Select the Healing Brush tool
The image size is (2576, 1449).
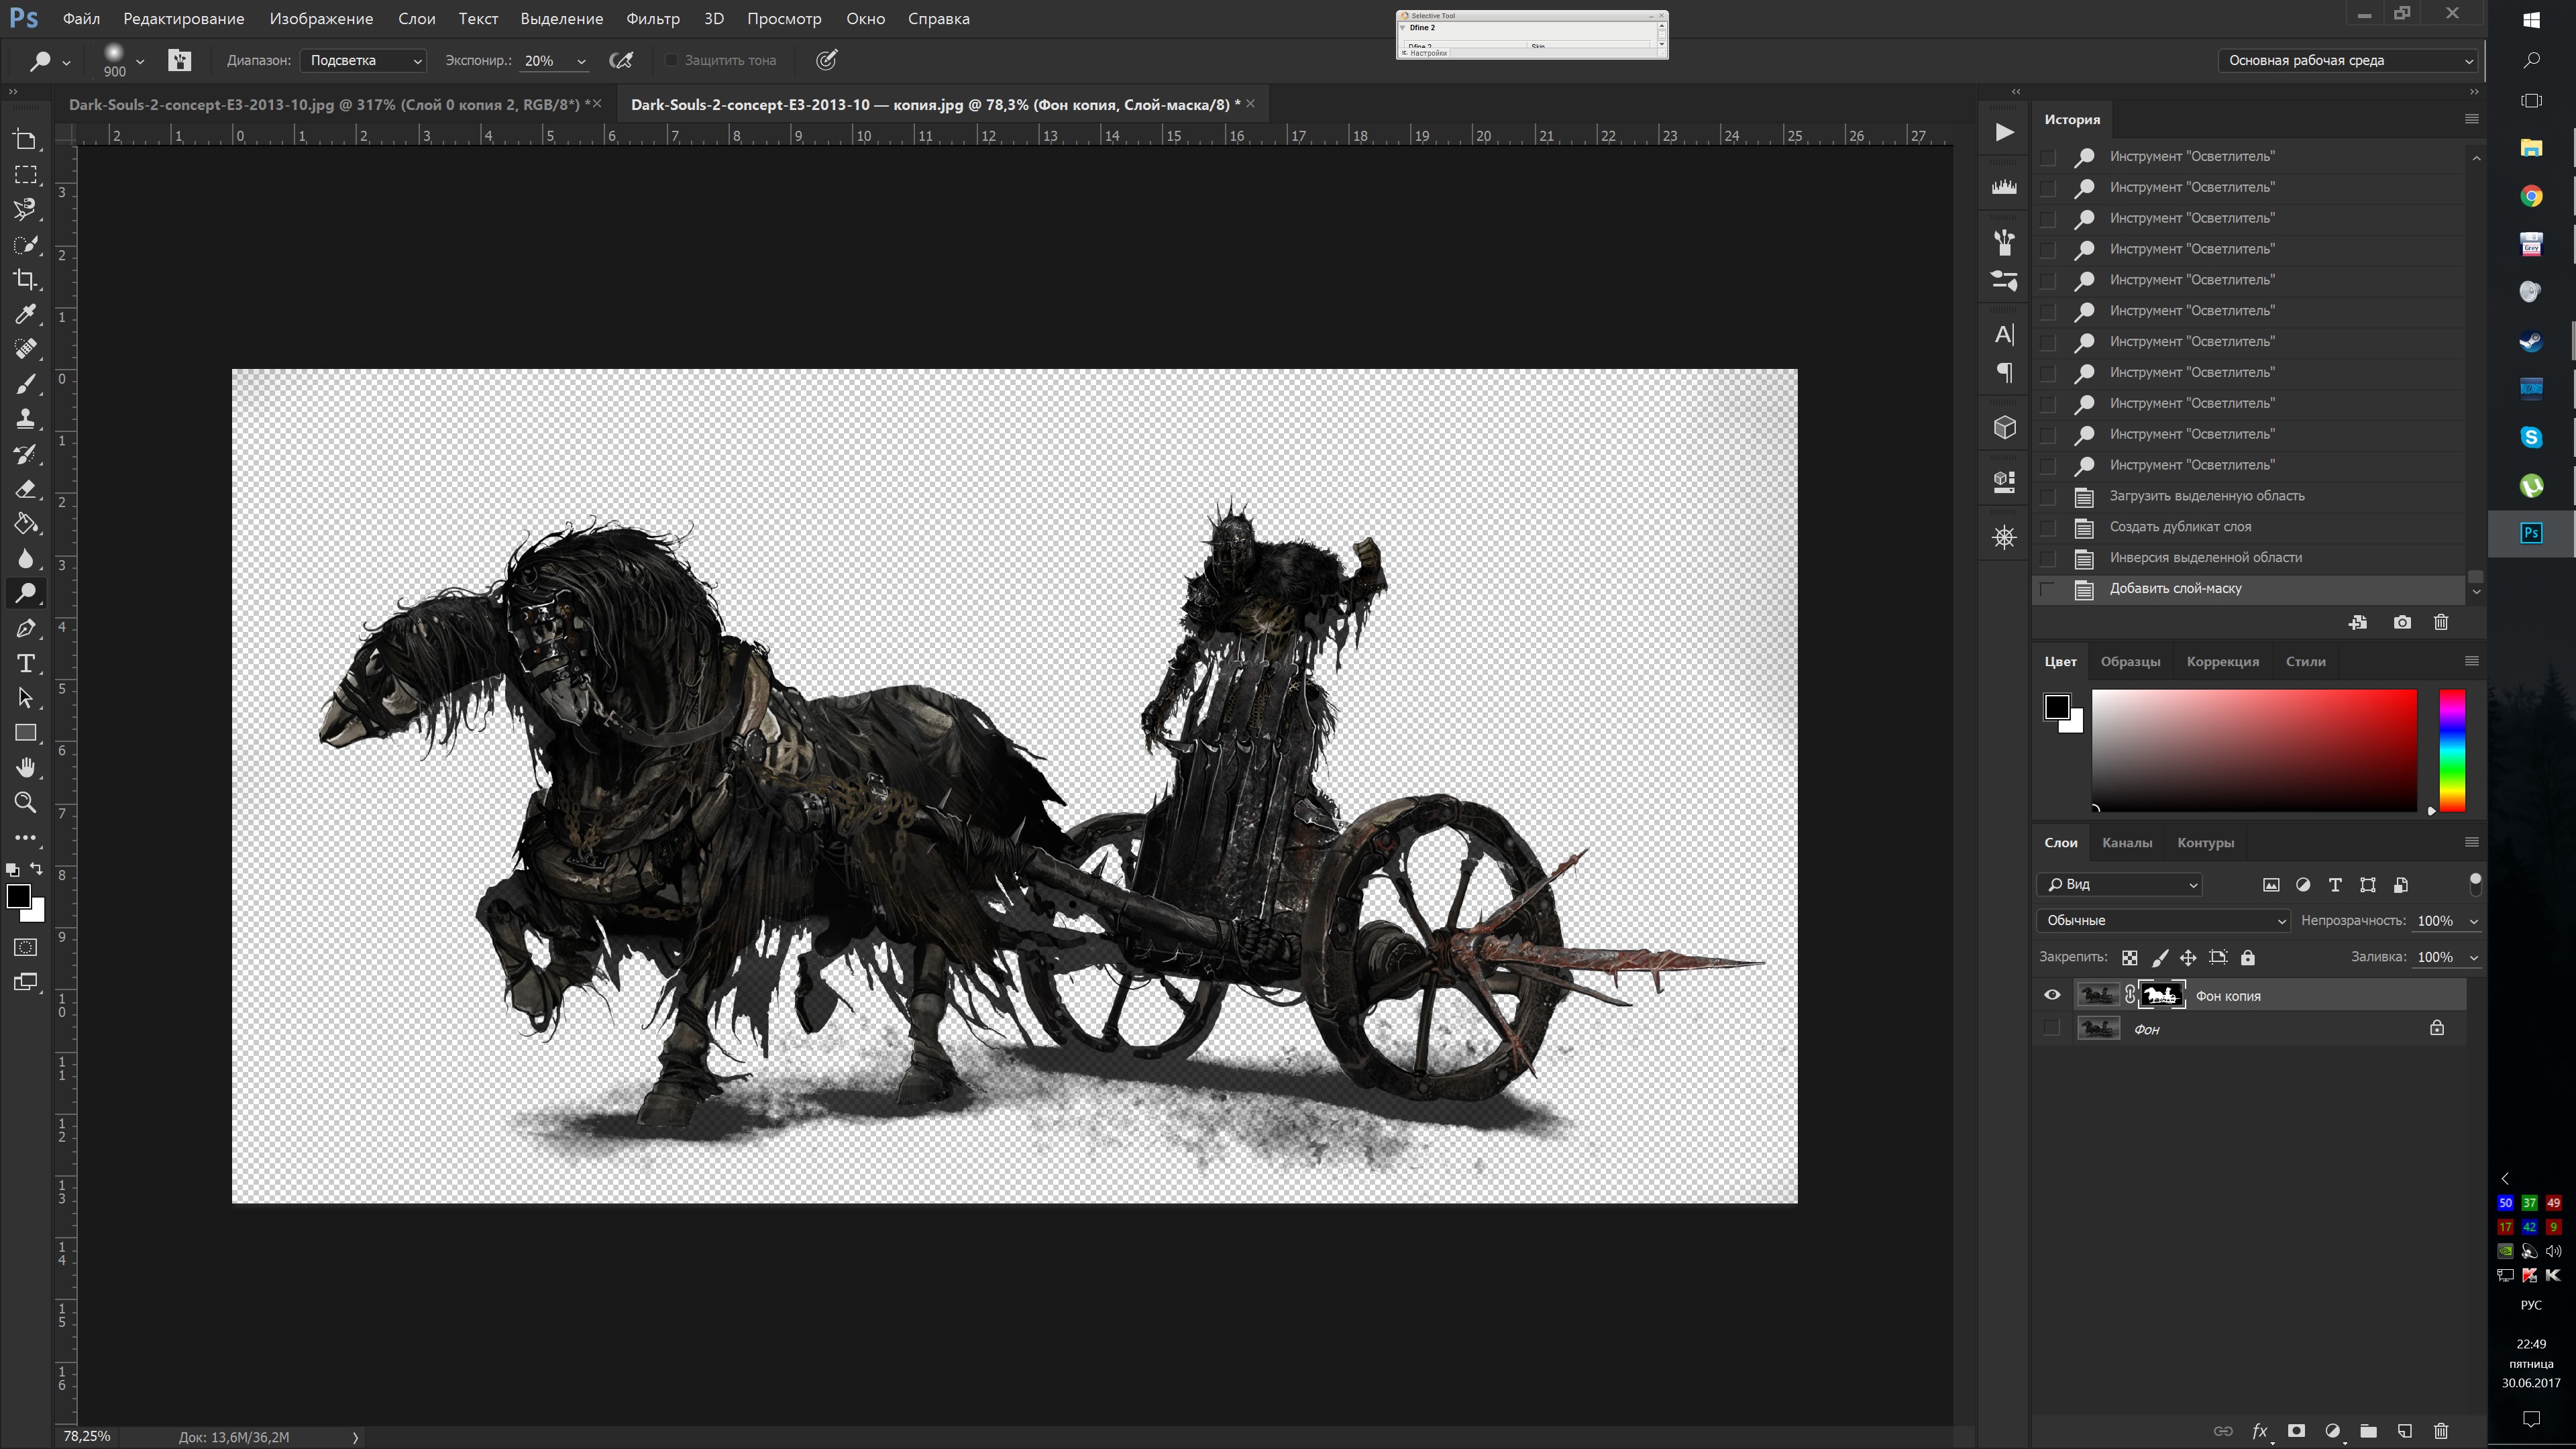point(26,349)
